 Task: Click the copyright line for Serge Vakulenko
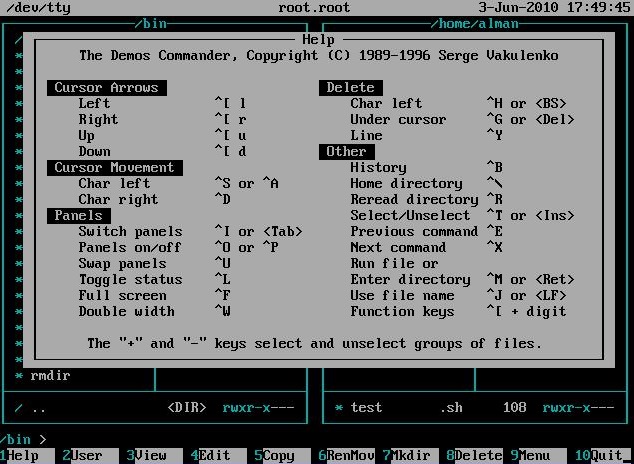point(319,55)
